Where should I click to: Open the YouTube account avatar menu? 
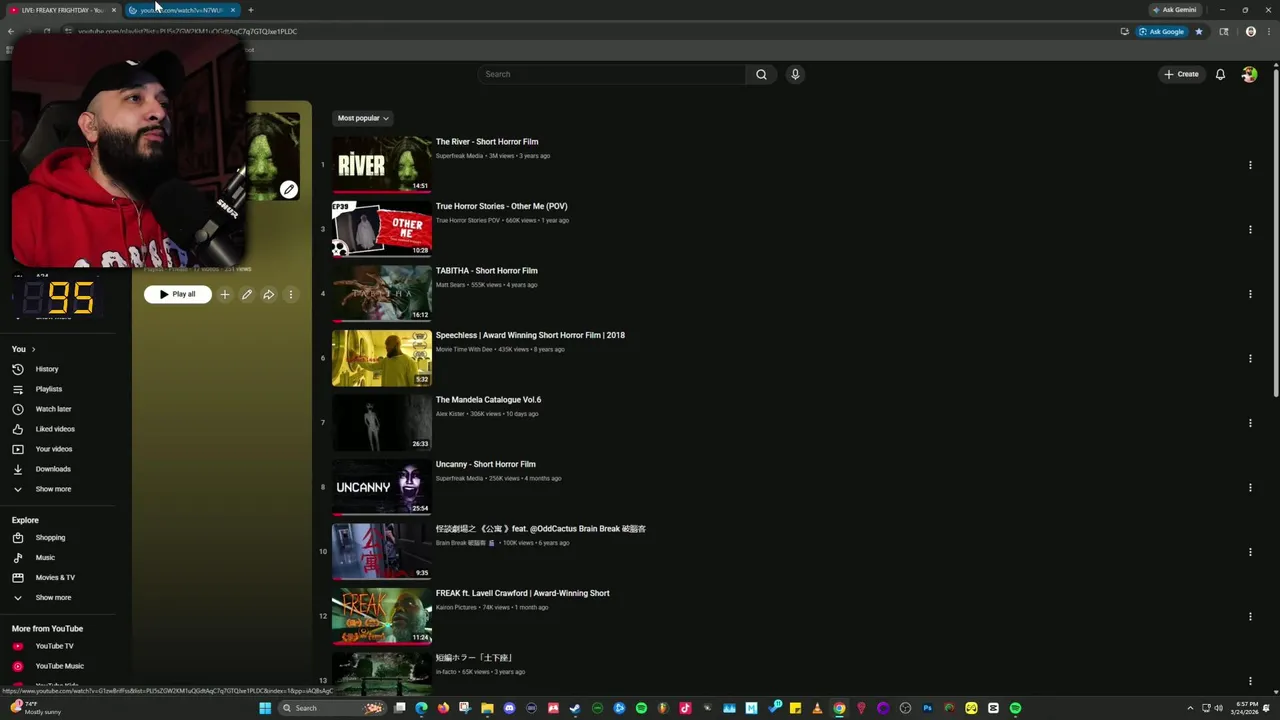(x=1249, y=74)
